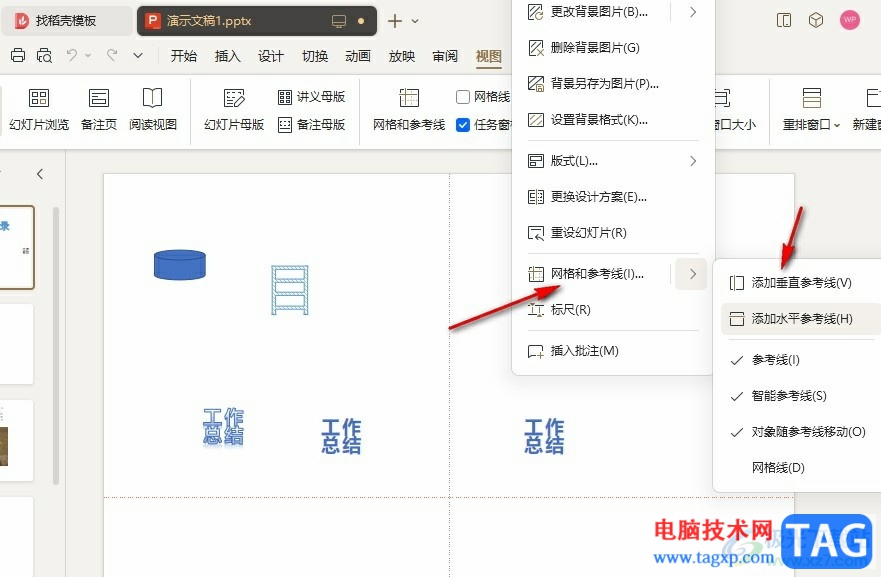Switch to the 演示文稿1.pptx tab
The image size is (881, 577).
click(x=257, y=21)
